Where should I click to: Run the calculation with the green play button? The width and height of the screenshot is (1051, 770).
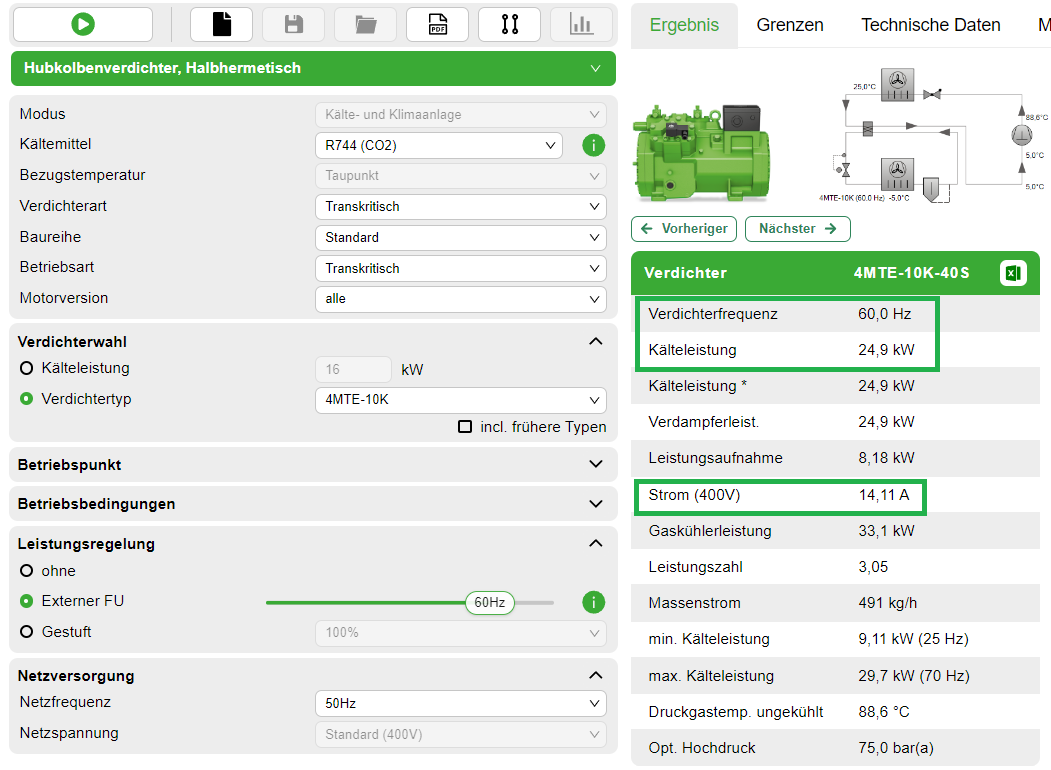(x=83, y=24)
